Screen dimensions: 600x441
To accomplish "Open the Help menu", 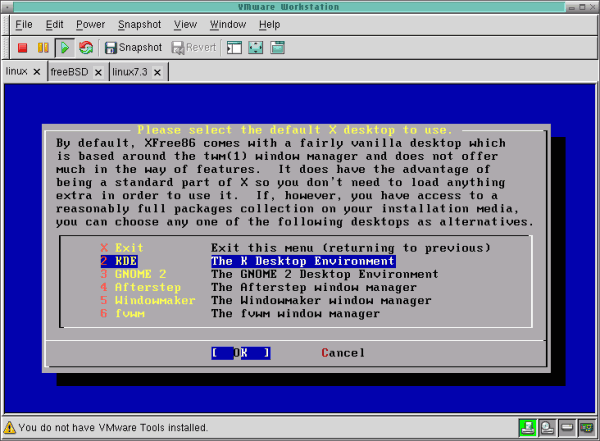I will coord(269,24).
